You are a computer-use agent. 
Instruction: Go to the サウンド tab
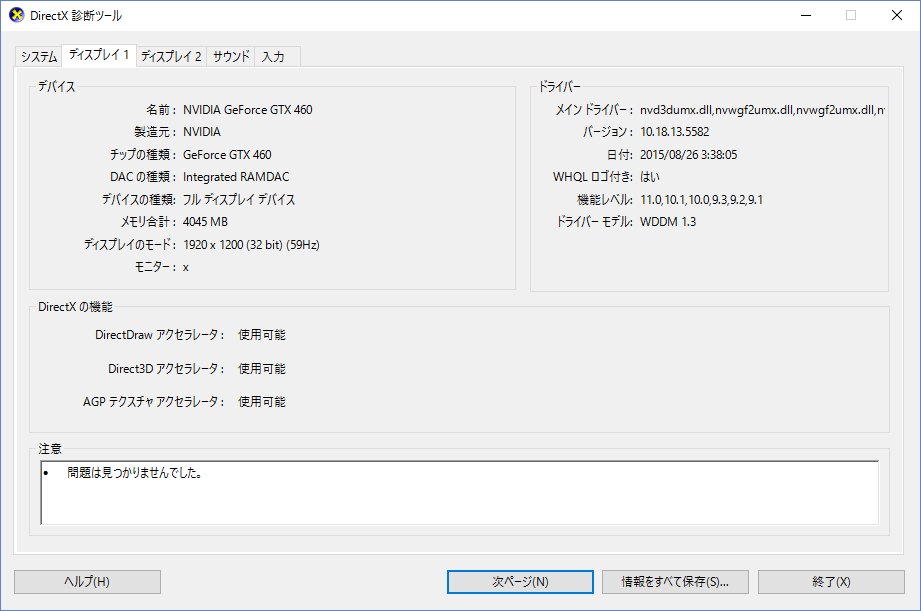tap(231, 56)
